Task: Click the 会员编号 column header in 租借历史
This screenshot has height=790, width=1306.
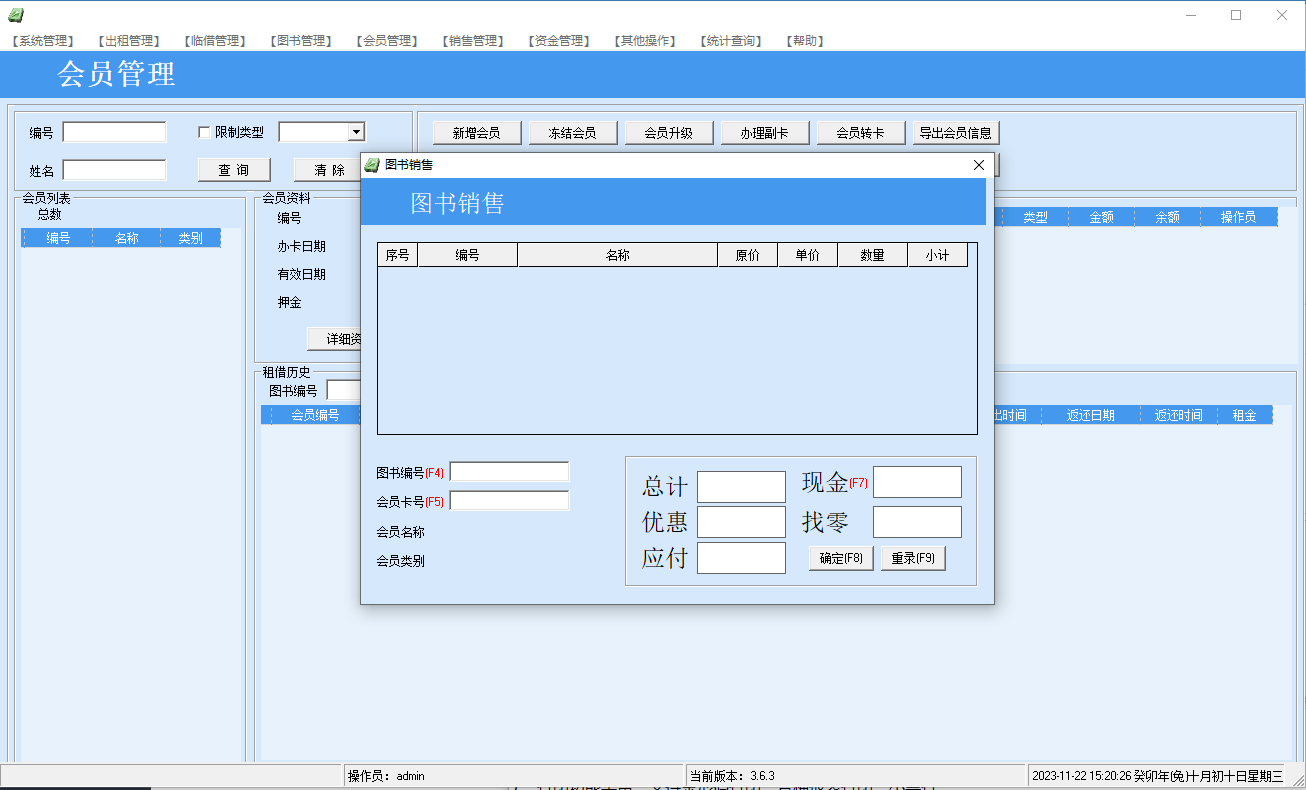Action: pos(315,415)
